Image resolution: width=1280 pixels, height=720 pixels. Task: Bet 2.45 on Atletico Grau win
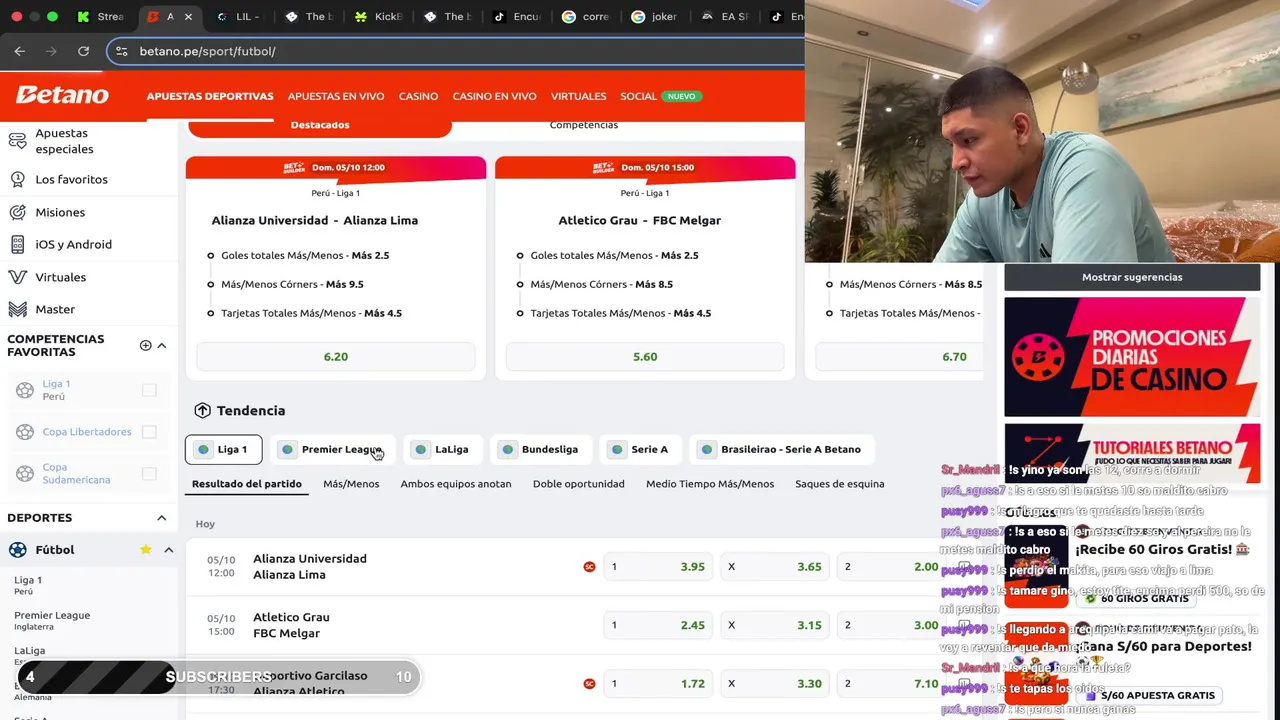point(660,625)
